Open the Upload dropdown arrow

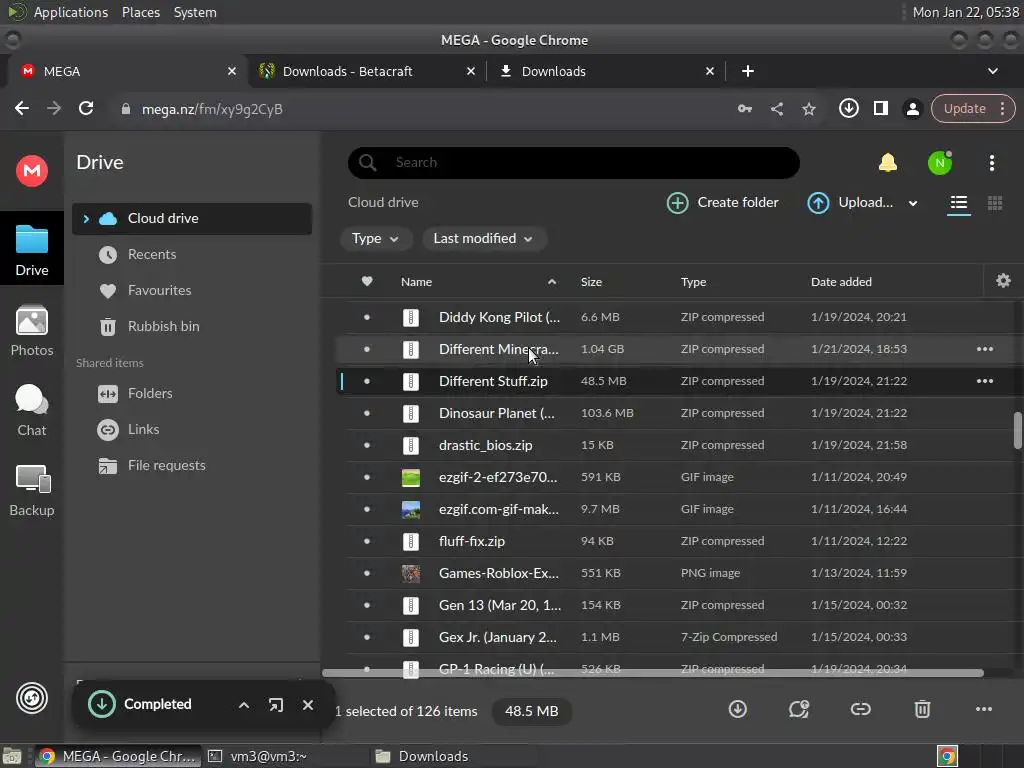point(912,203)
